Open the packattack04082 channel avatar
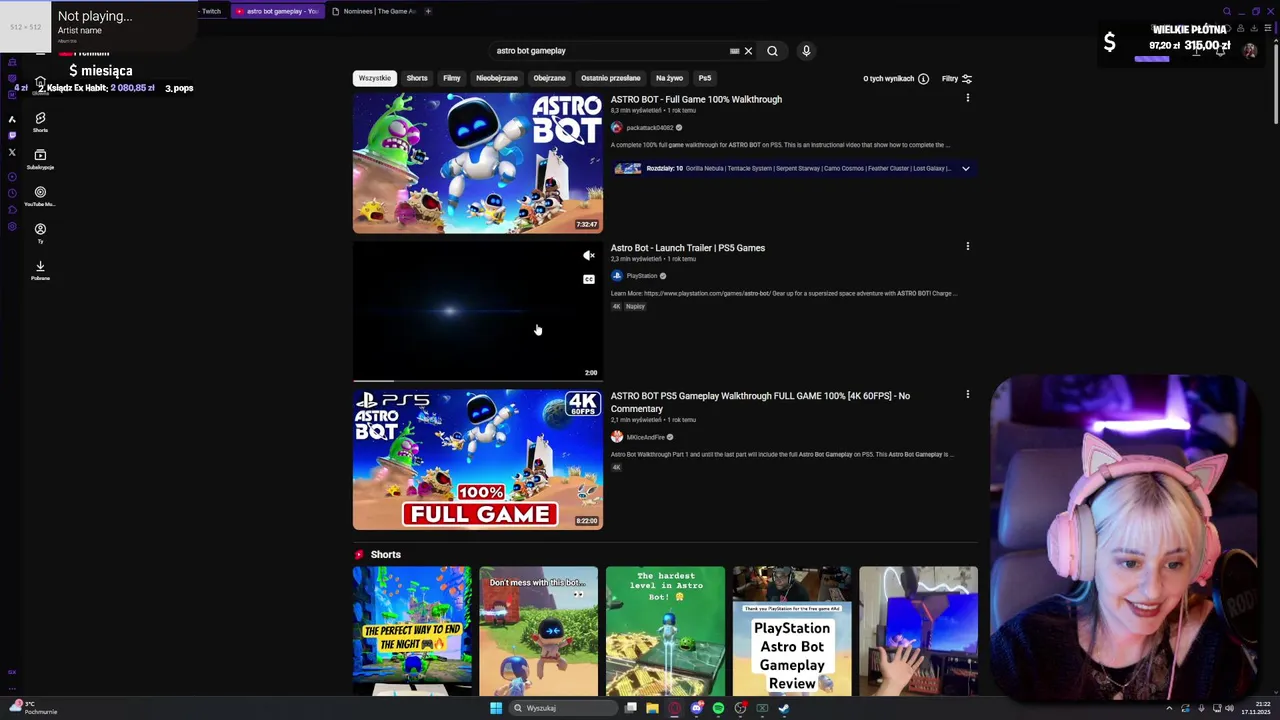This screenshot has width=1280, height=720. (617, 128)
